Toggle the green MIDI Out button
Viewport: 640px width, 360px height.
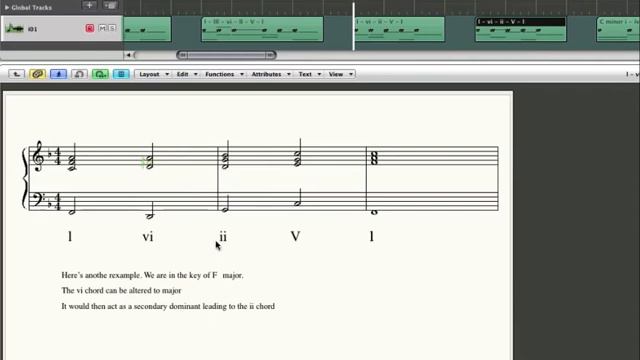[x=100, y=74]
